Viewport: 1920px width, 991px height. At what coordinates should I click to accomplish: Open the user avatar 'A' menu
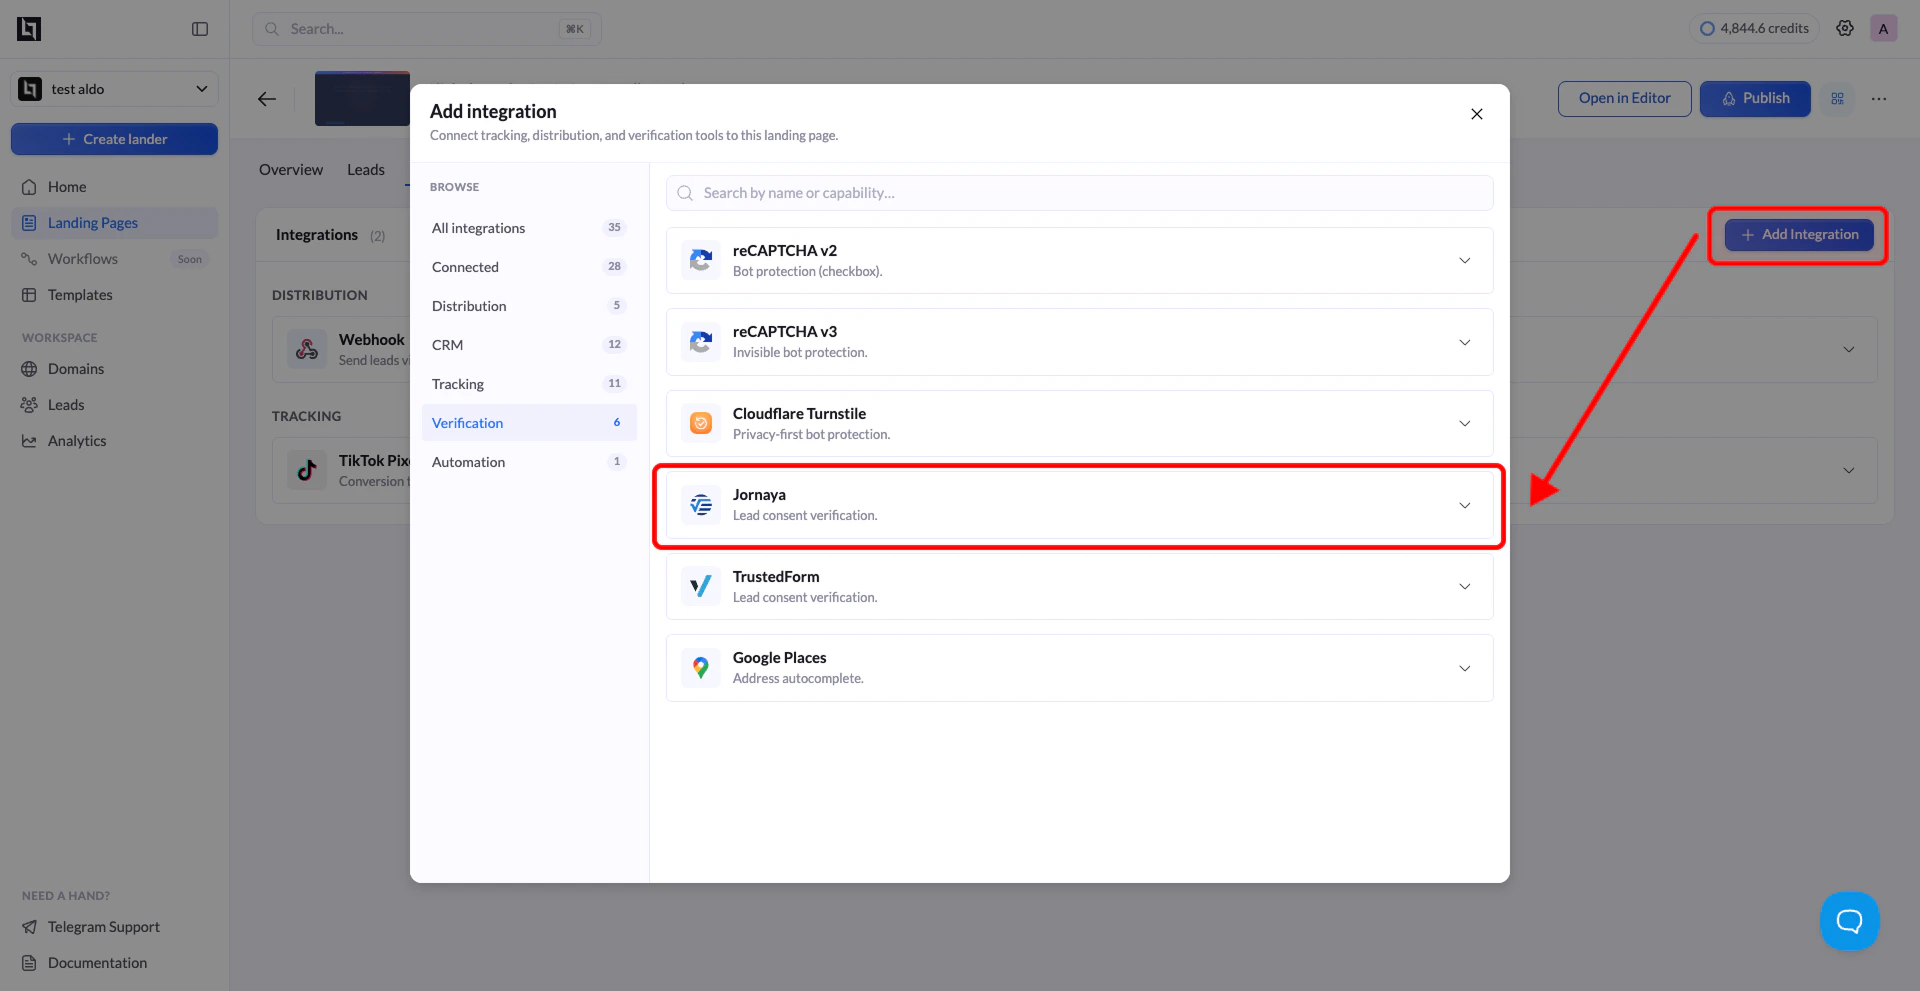(1883, 28)
